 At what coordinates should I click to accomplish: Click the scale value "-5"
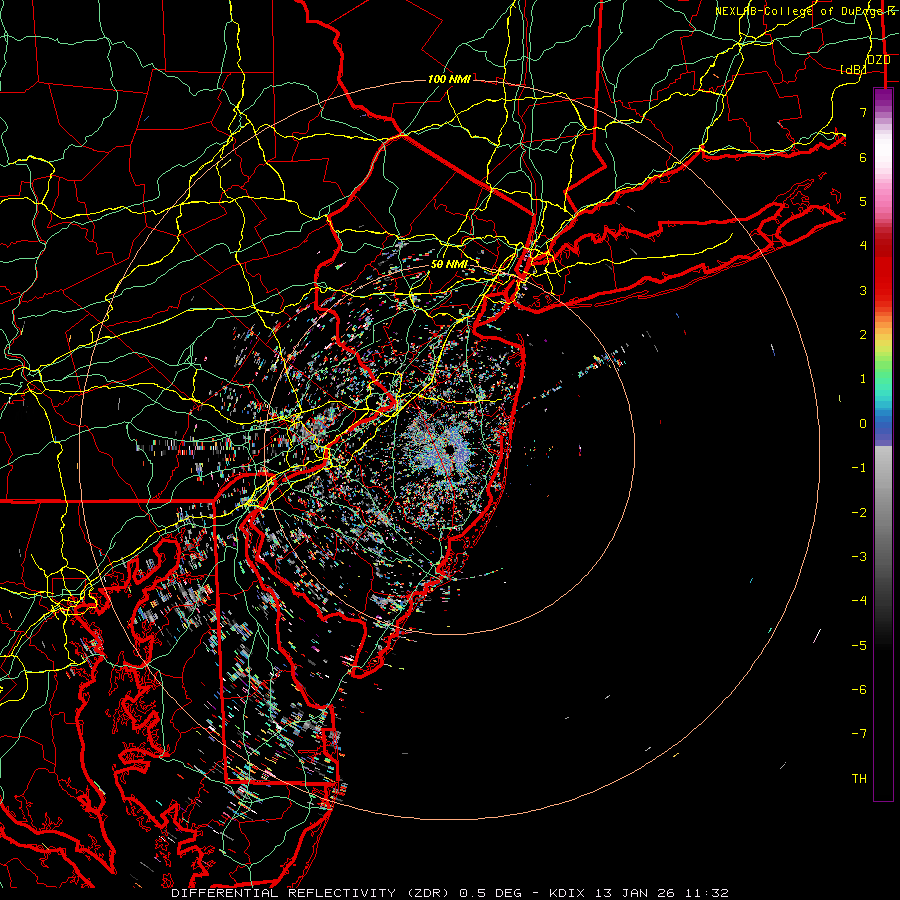(x=859, y=646)
